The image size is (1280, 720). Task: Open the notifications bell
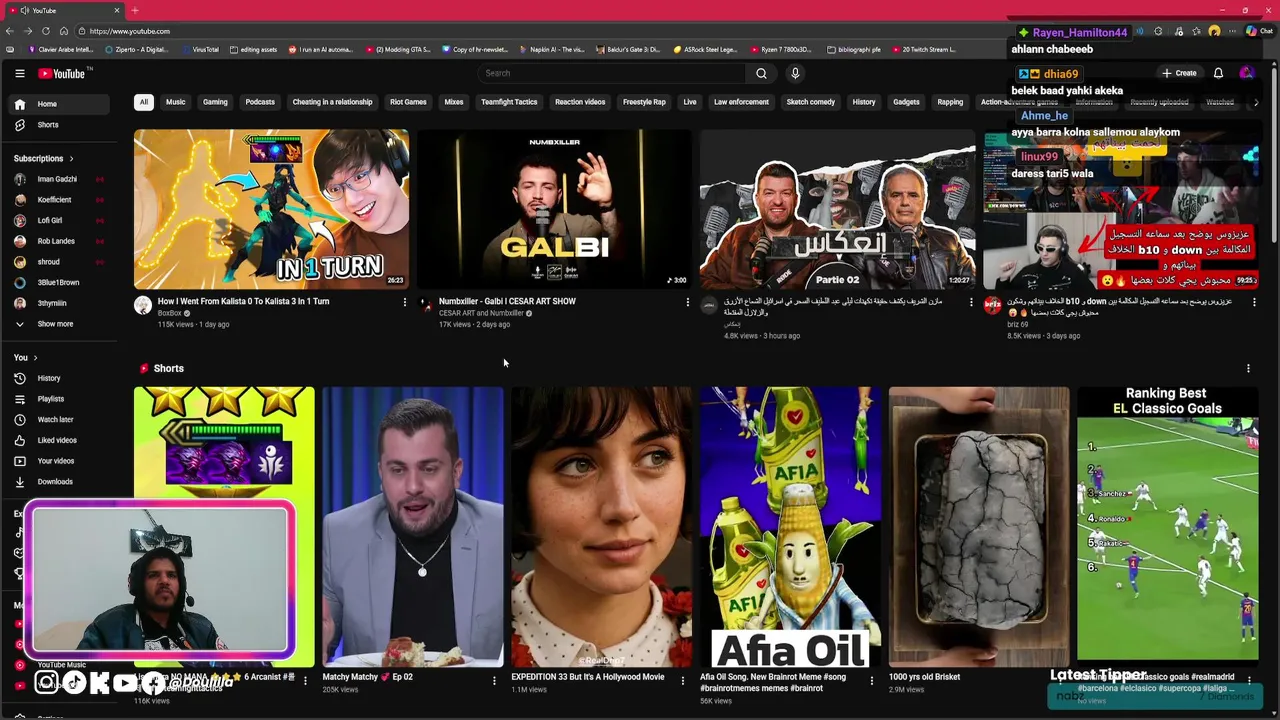pyautogui.click(x=1218, y=73)
